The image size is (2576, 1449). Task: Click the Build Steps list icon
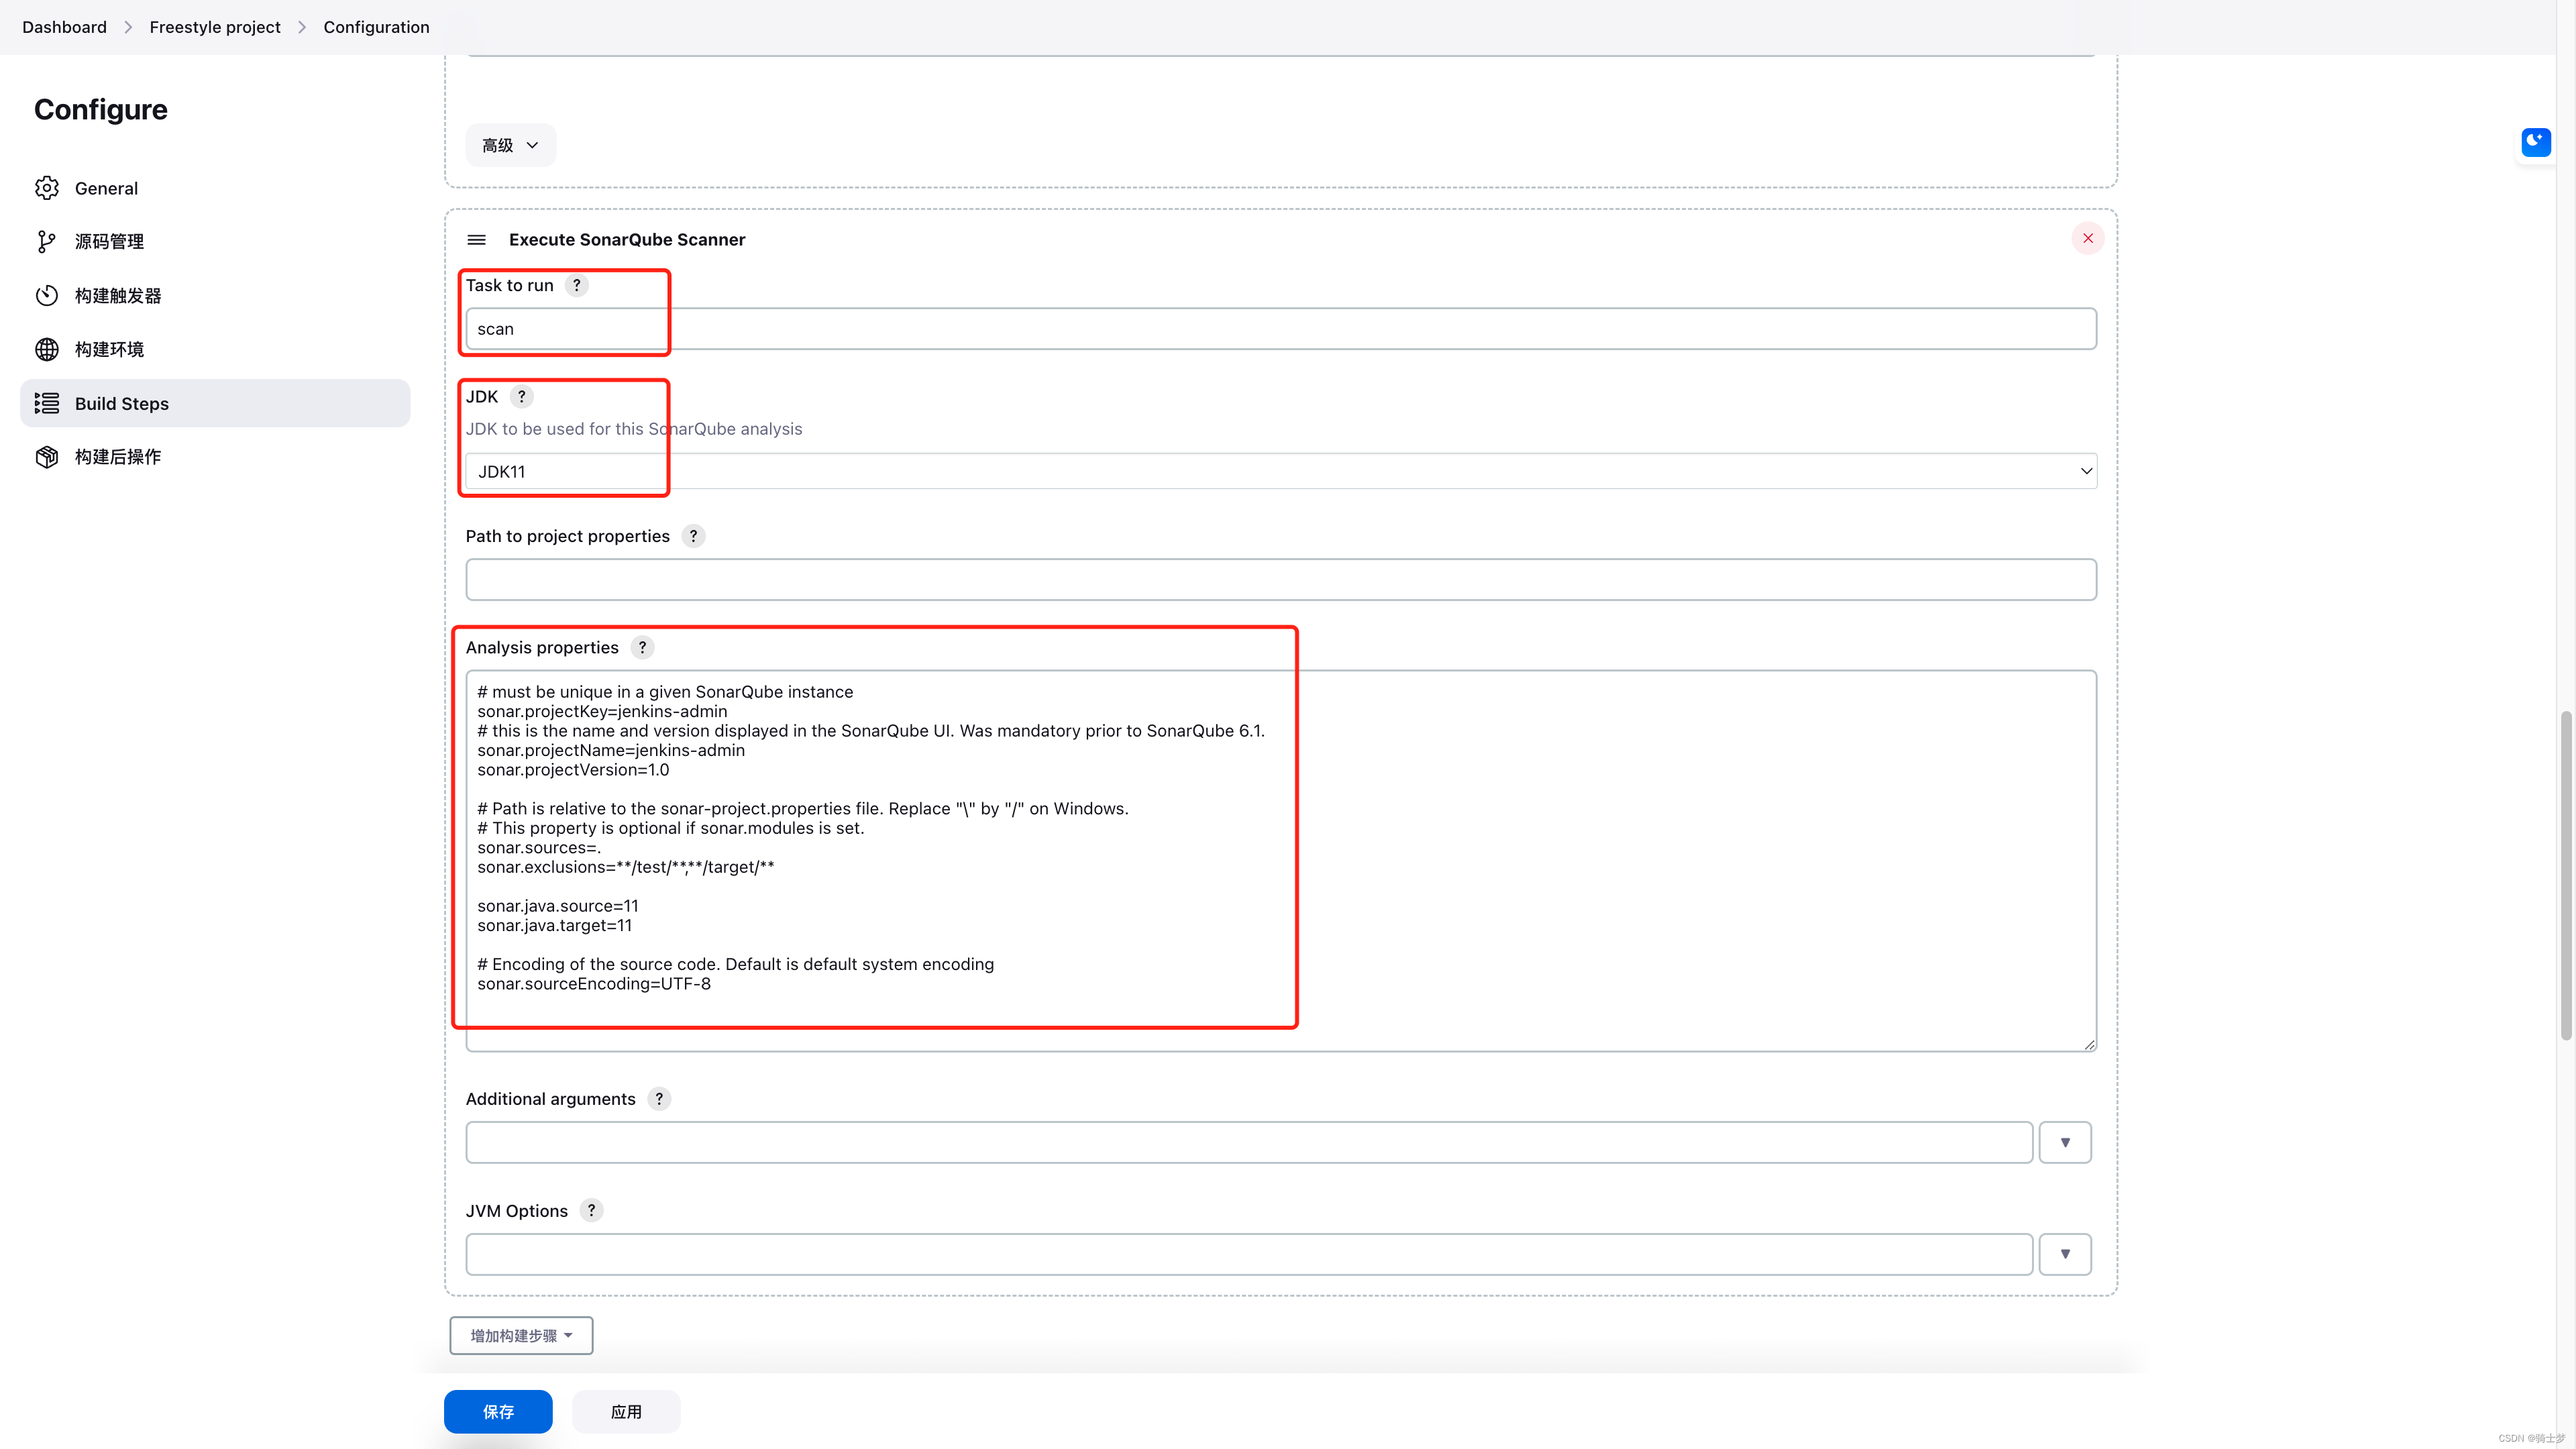tap(47, 403)
